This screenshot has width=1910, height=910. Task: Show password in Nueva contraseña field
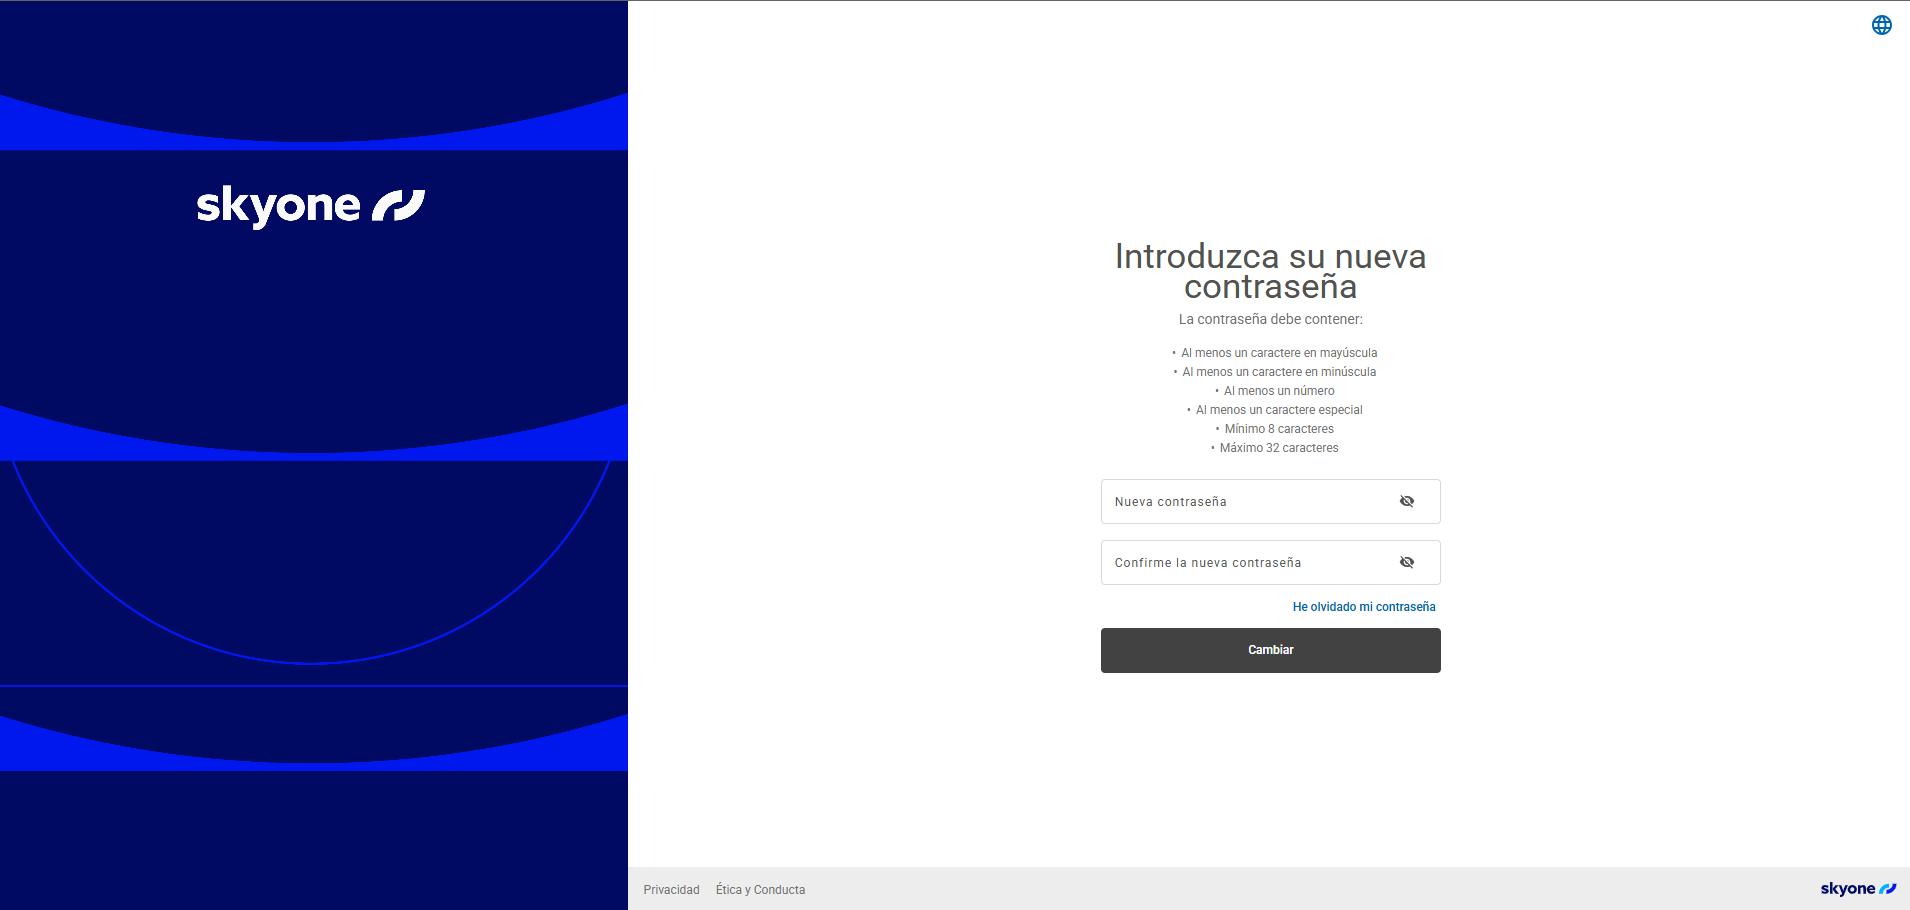(1406, 502)
